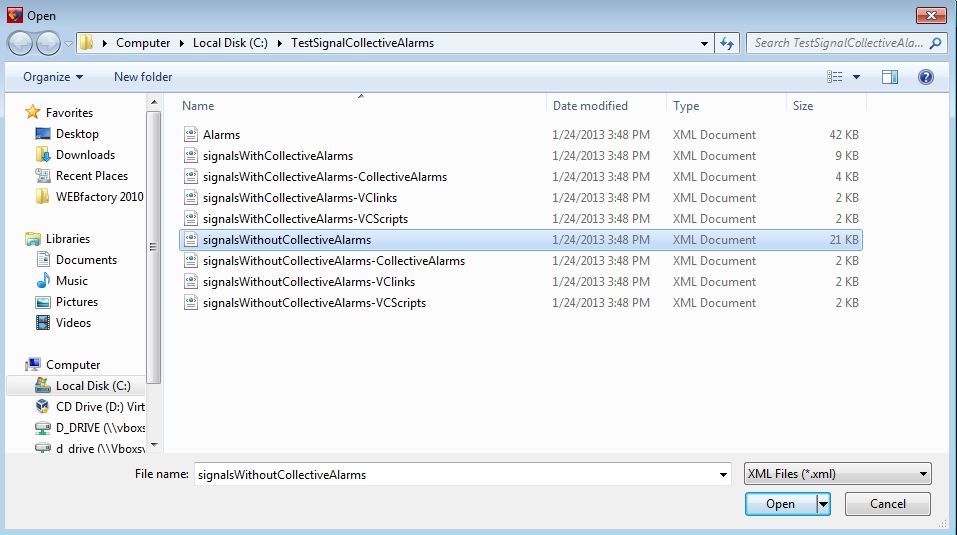Click the 21 KB size cell
The height and width of the screenshot is (535, 957).
click(843, 240)
